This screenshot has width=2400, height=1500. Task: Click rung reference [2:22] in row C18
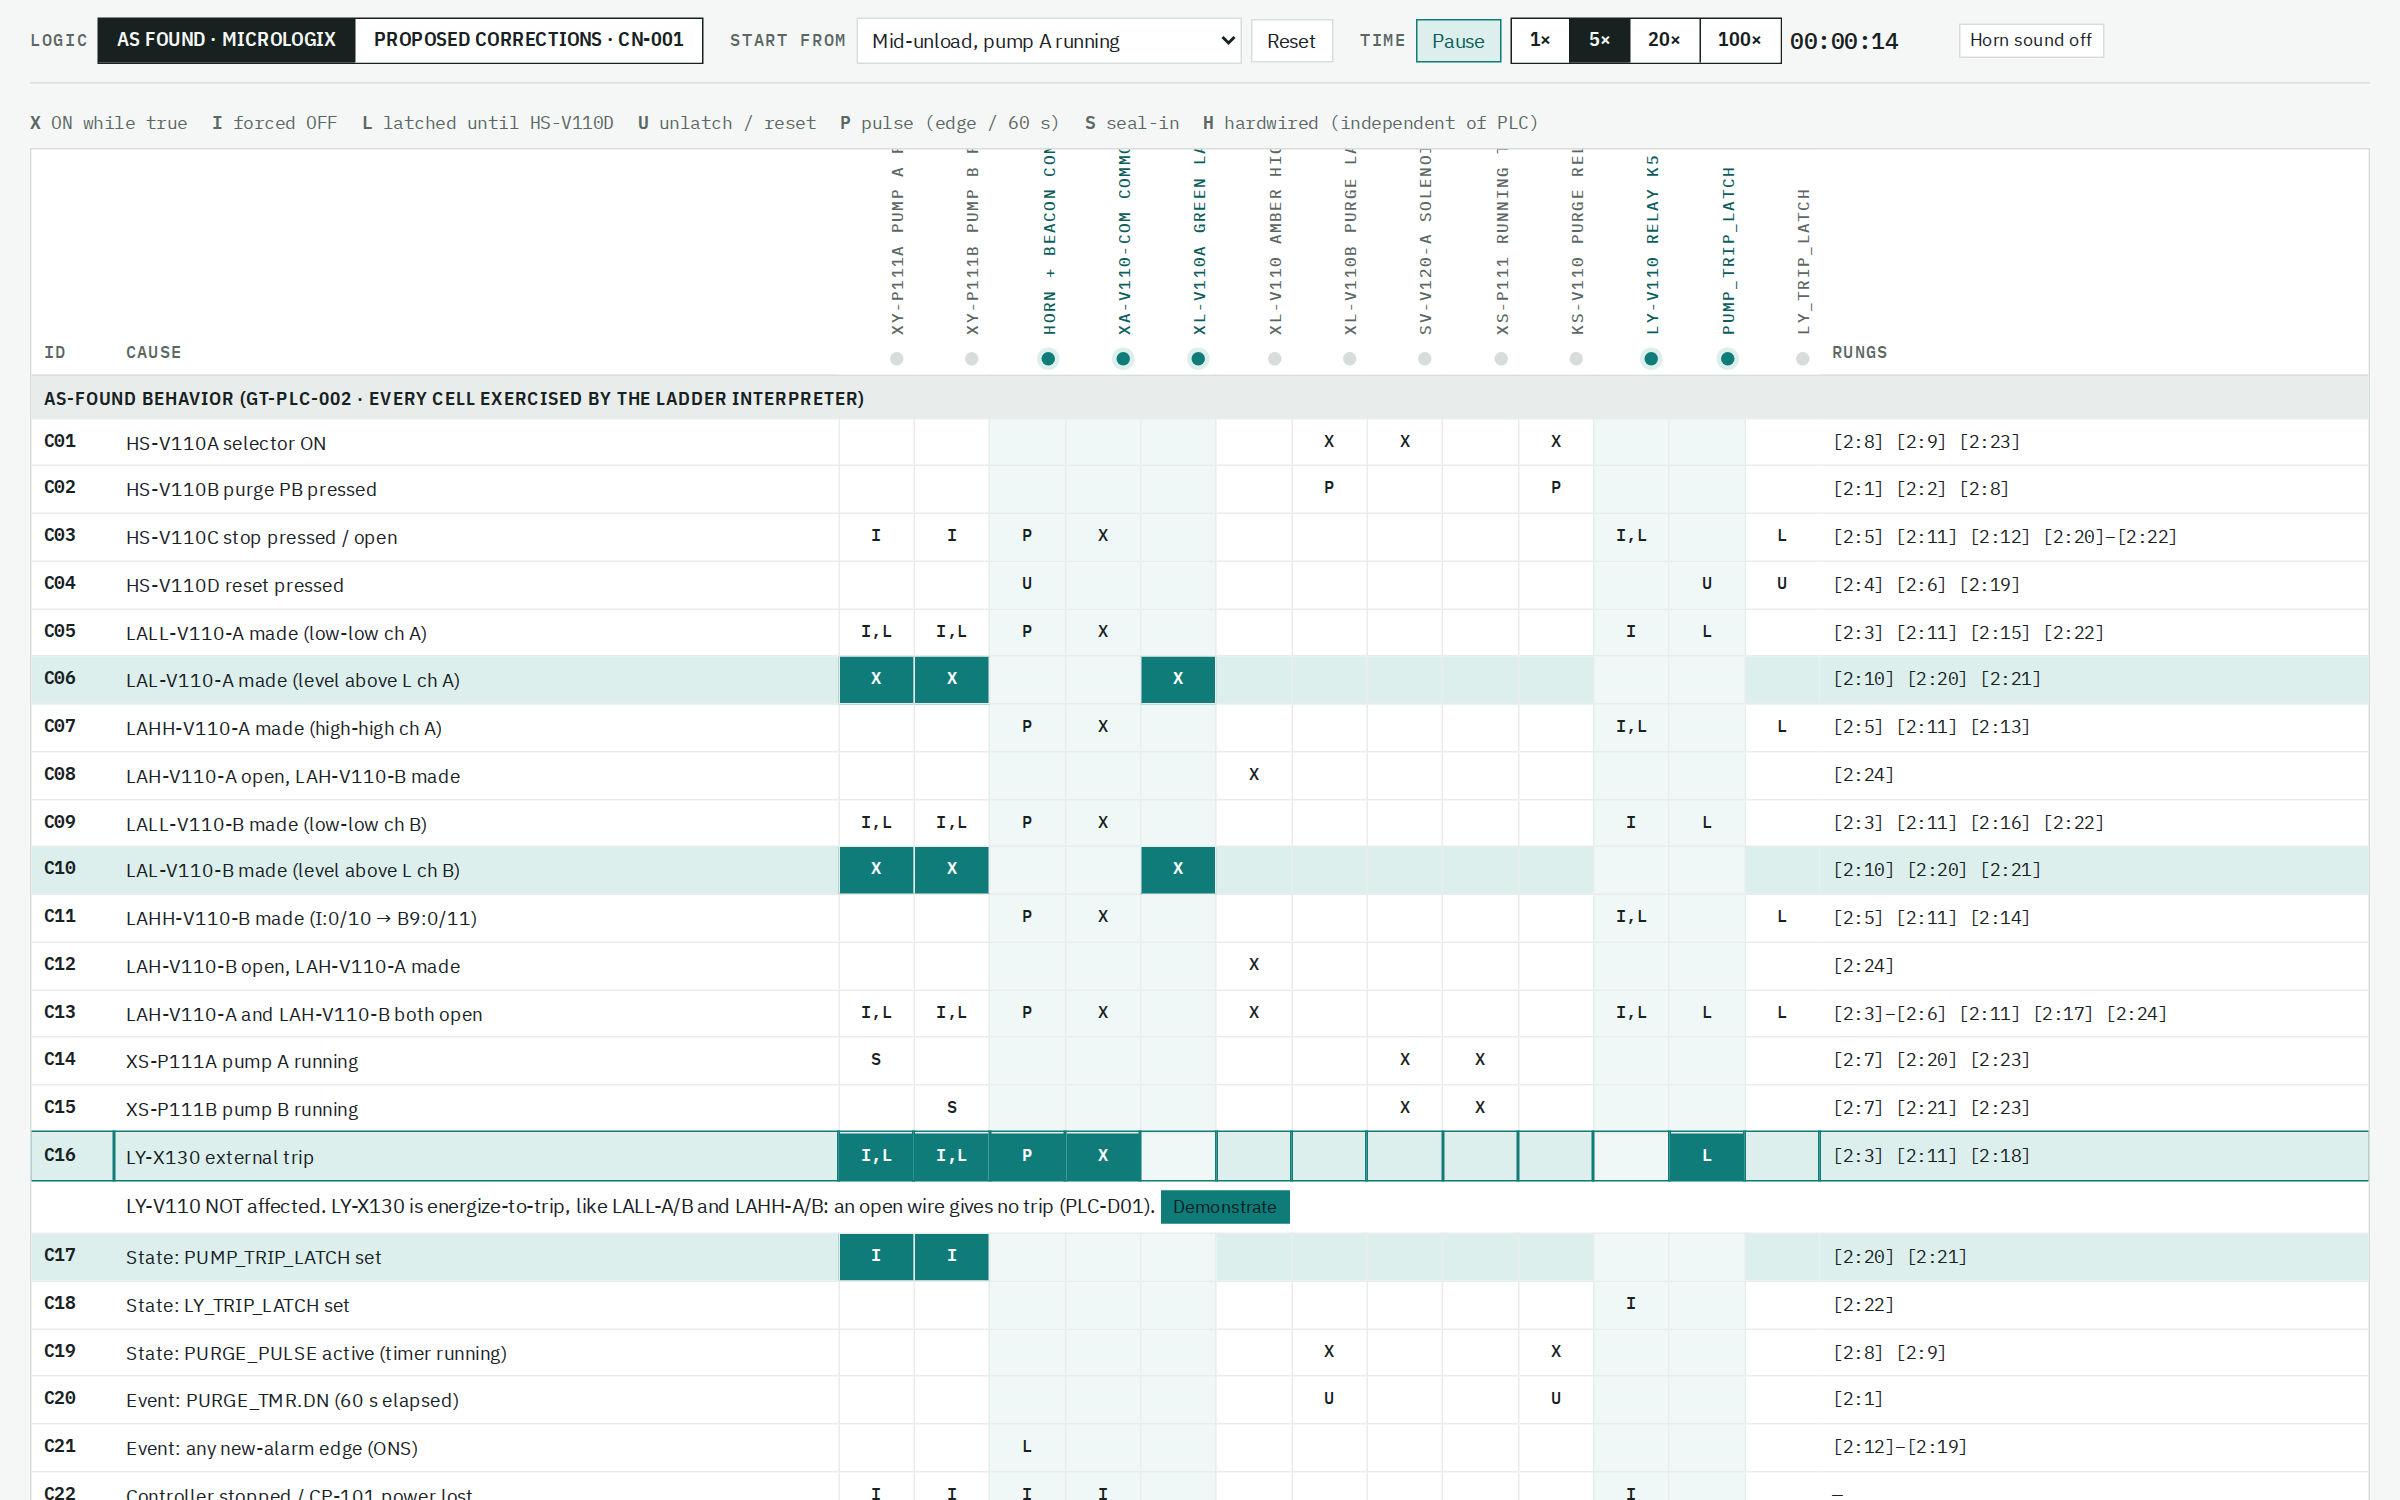click(1864, 1305)
